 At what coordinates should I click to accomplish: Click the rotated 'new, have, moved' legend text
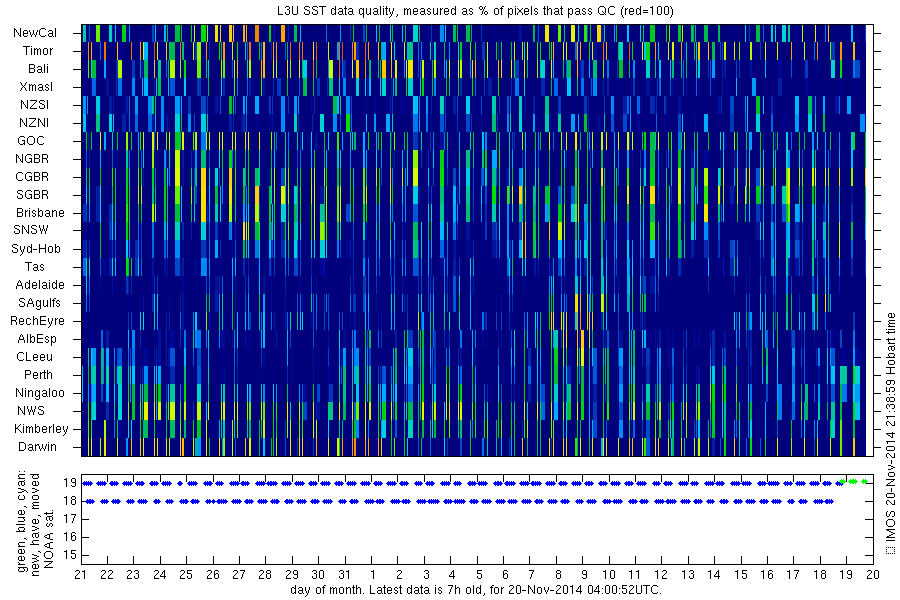[x=36, y=525]
